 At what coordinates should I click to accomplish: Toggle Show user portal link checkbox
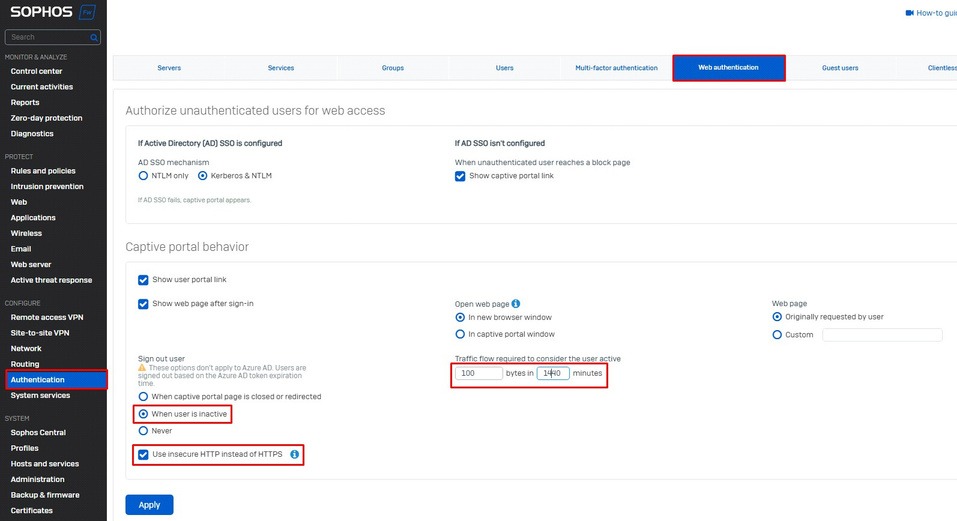[x=143, y=279]
